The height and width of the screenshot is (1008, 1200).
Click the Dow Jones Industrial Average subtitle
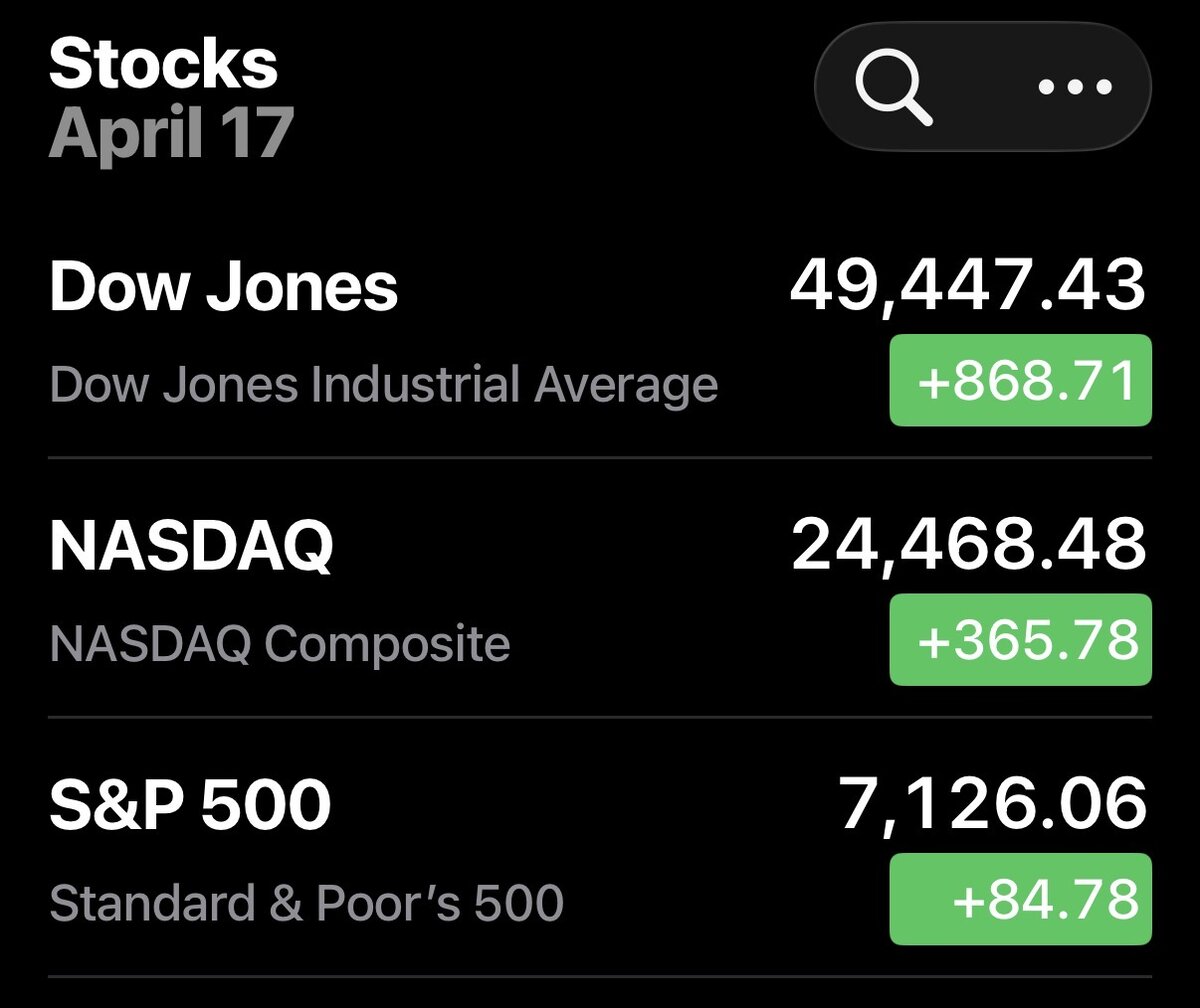[383, 385]
